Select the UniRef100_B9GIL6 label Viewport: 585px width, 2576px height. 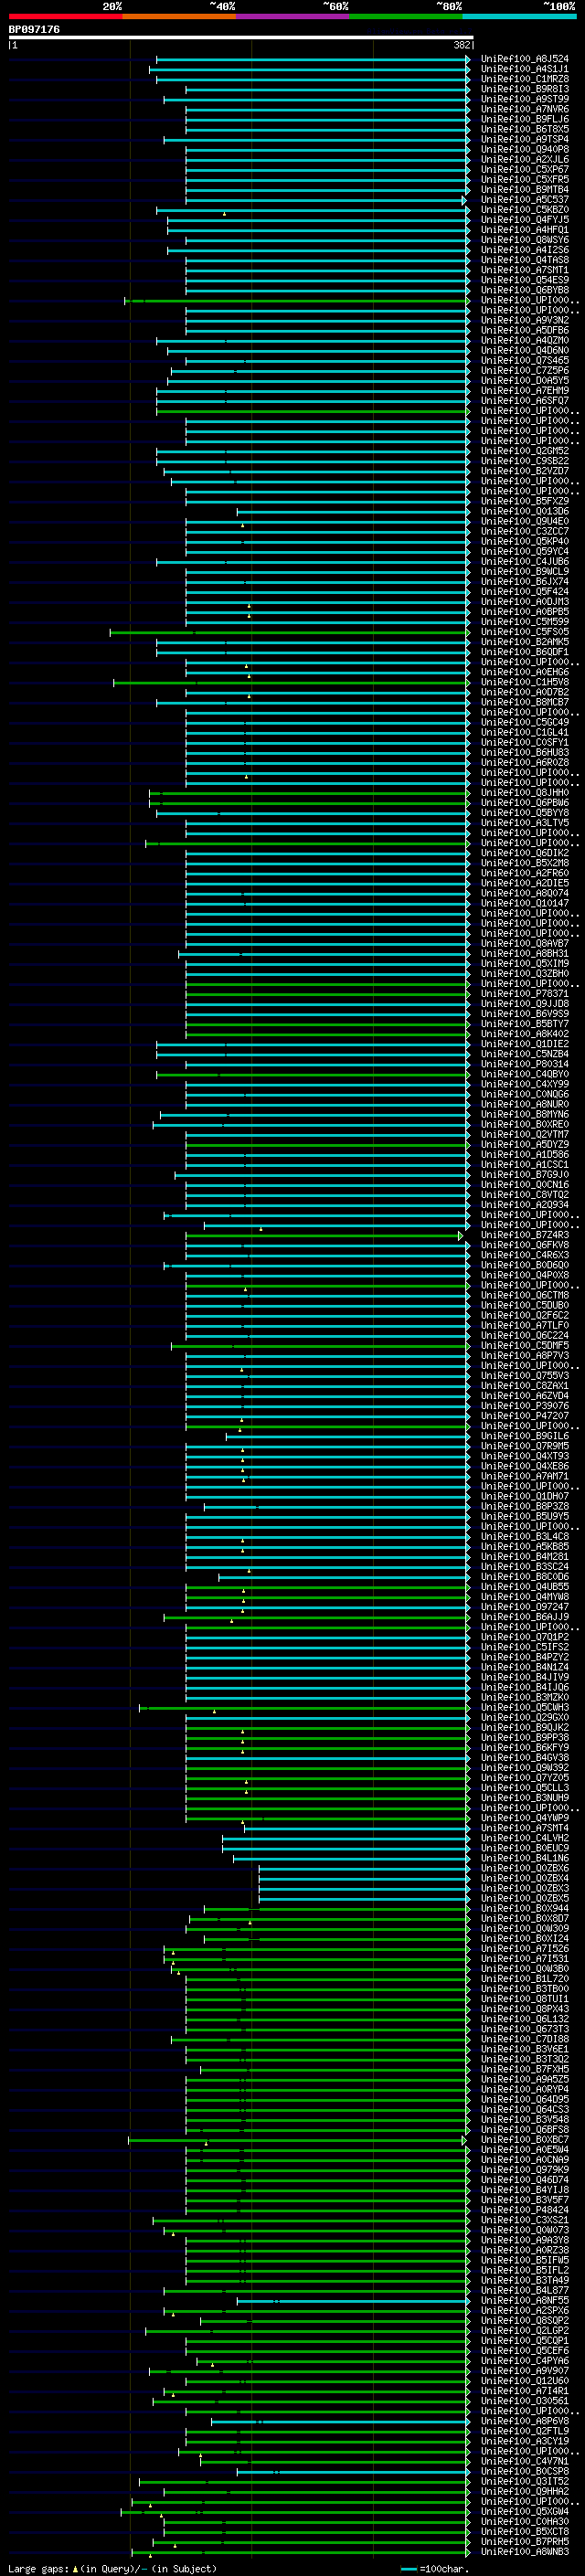pyautogui.click(x=525, y=1436)
